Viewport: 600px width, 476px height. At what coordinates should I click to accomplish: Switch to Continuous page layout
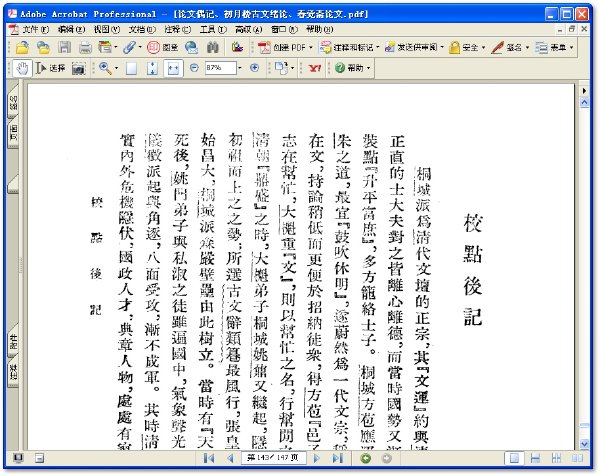[535, 458]
